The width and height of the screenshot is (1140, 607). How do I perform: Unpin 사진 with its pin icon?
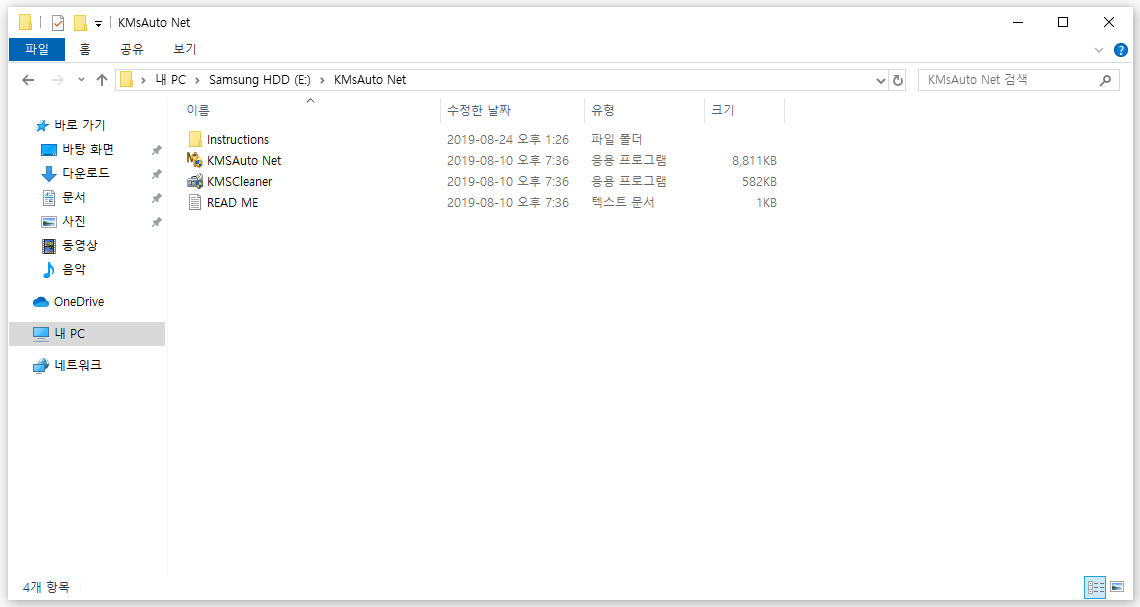point(156,222)
